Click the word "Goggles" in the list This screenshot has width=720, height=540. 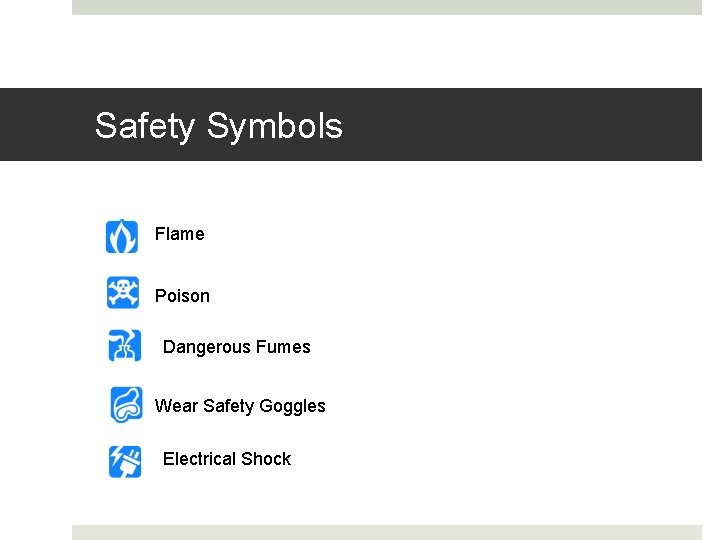(x=292, y=406)
